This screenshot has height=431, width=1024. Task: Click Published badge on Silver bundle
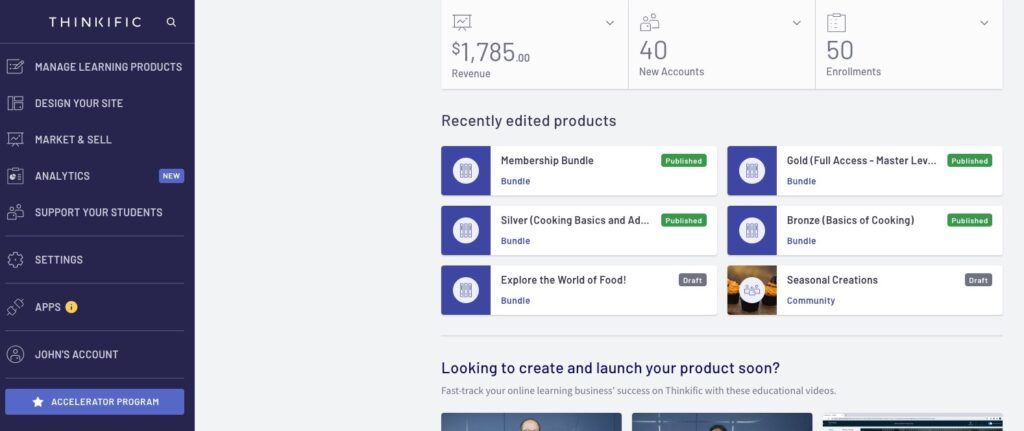point(684,220)
